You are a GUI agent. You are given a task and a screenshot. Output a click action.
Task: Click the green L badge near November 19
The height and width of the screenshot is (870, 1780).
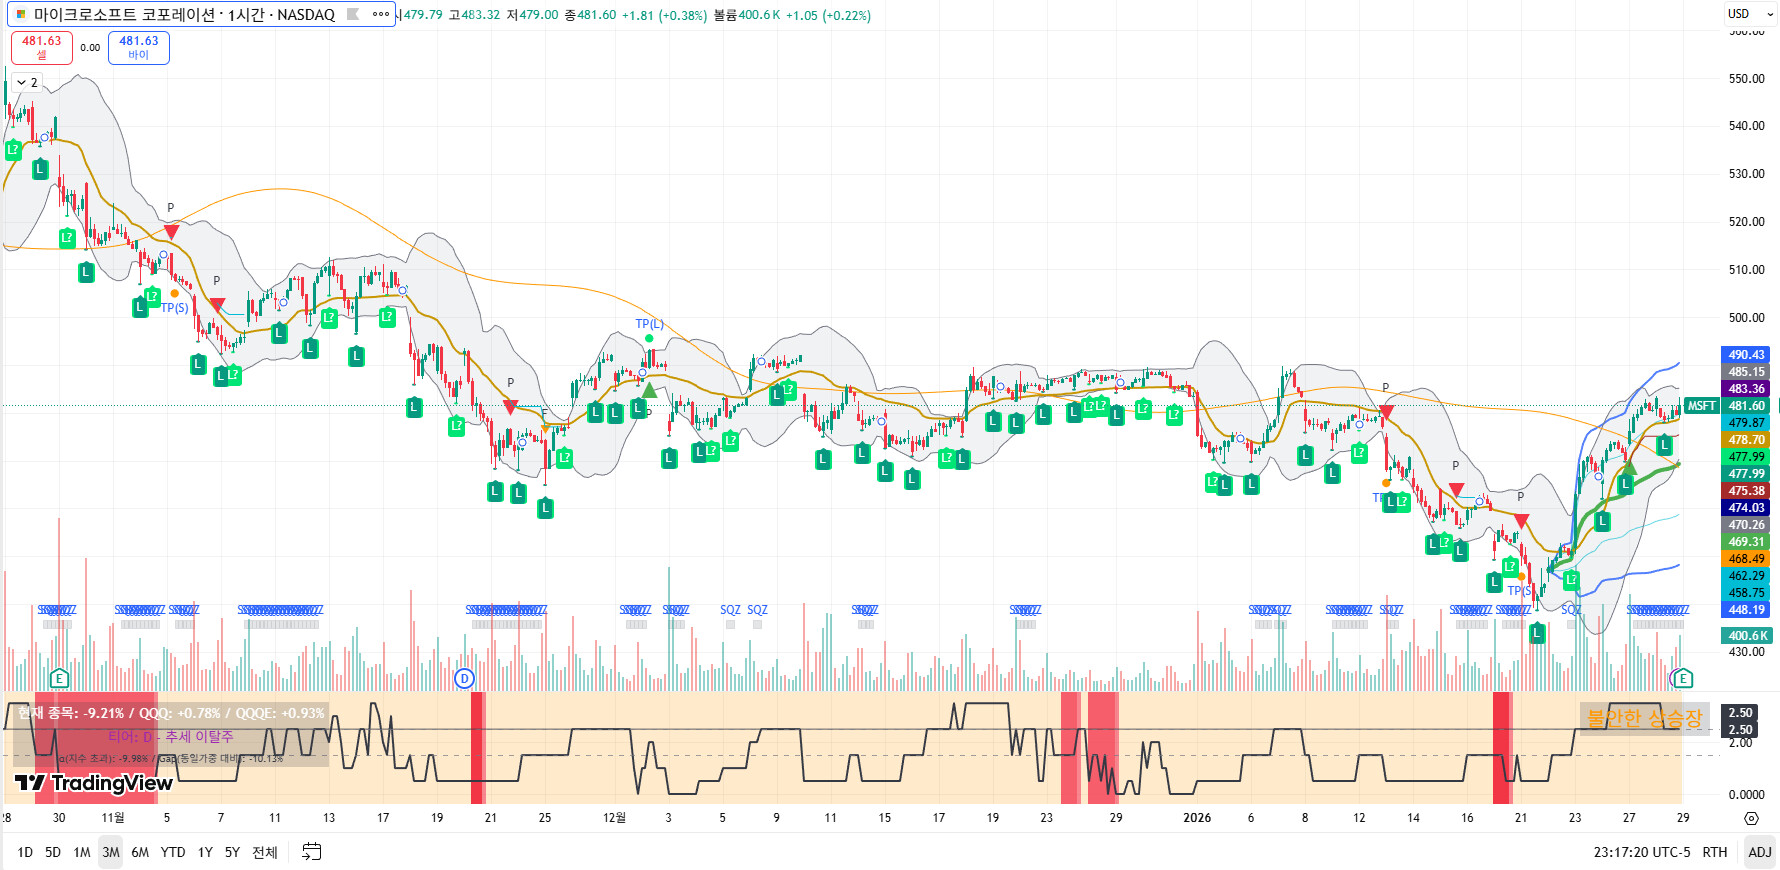(414, 407)
